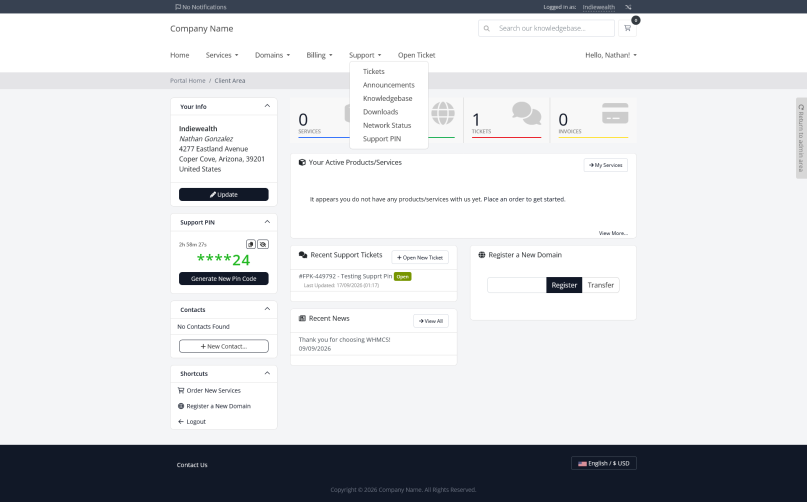Collapse the Your Info panel

click(267, 106)
